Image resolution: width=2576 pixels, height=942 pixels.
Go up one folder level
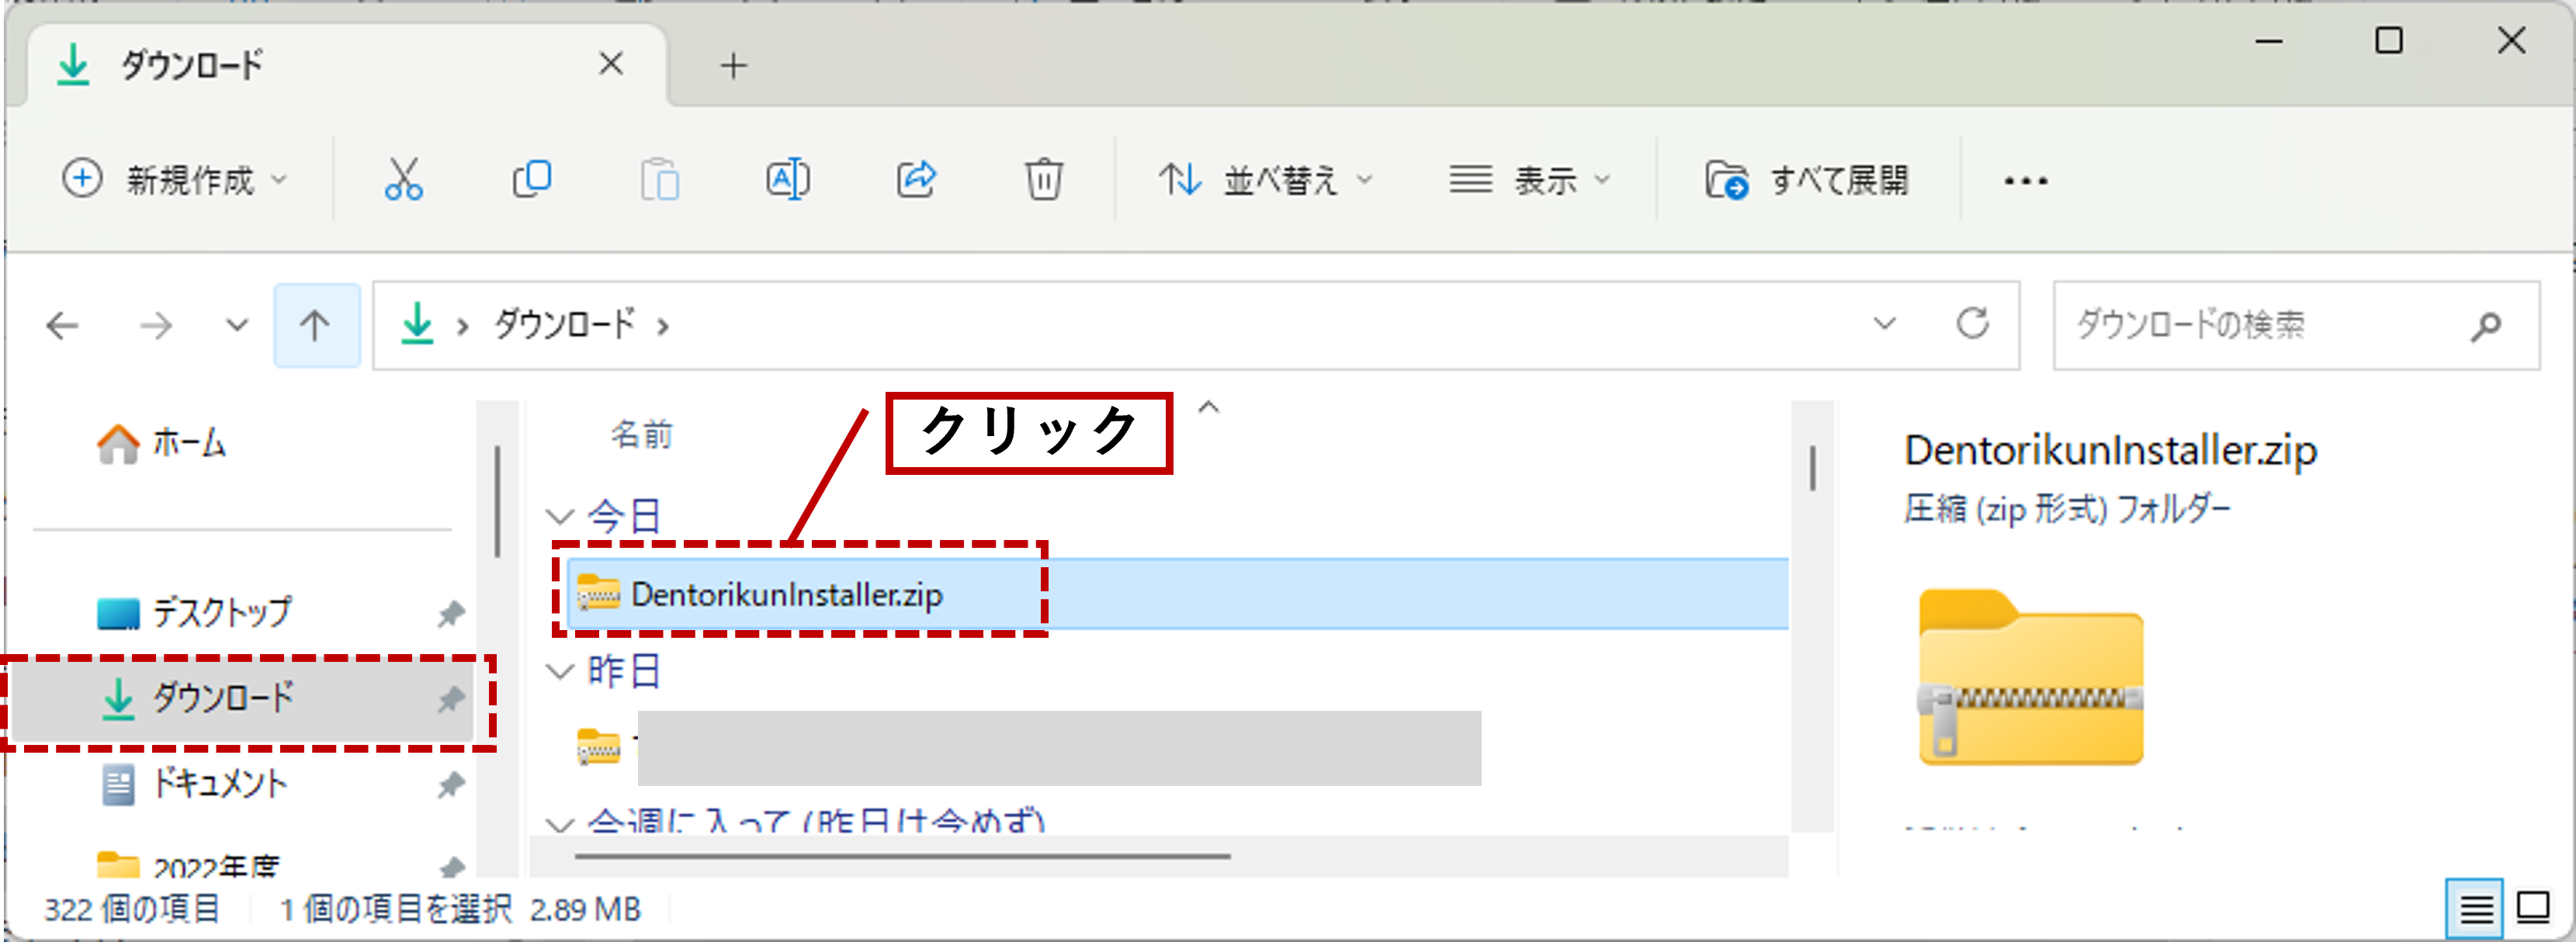315,325
